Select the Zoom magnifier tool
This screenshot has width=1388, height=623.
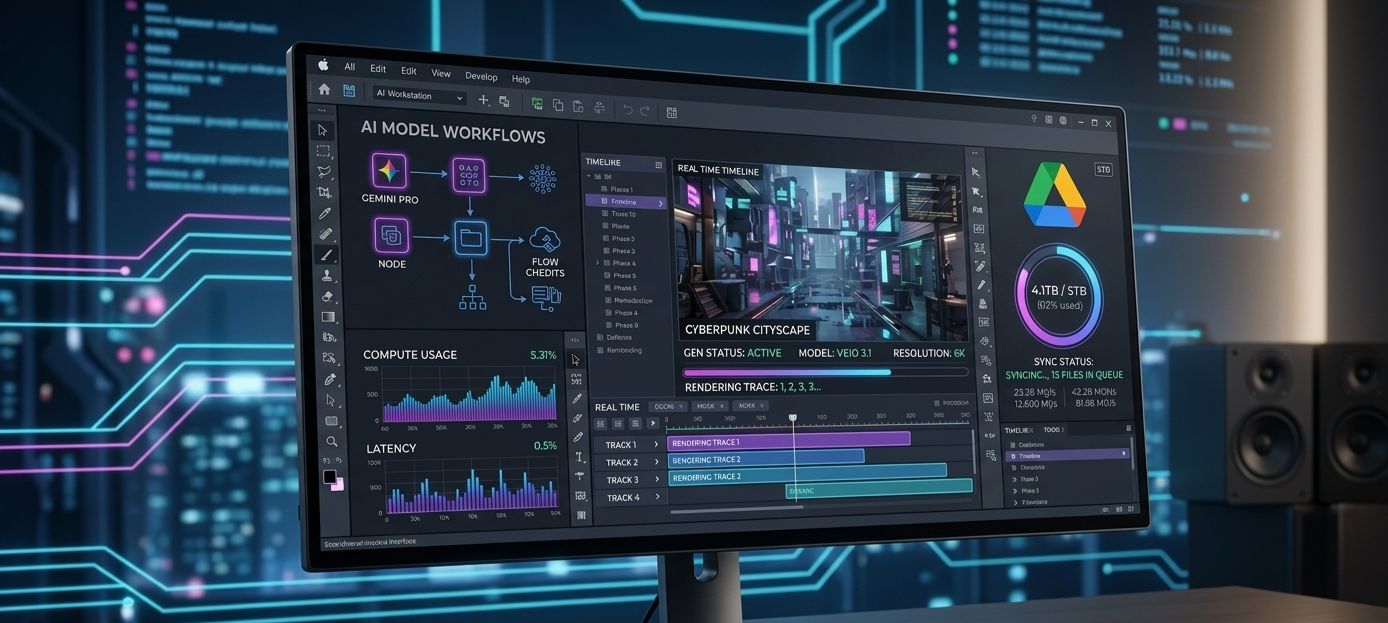click(332, 441)
